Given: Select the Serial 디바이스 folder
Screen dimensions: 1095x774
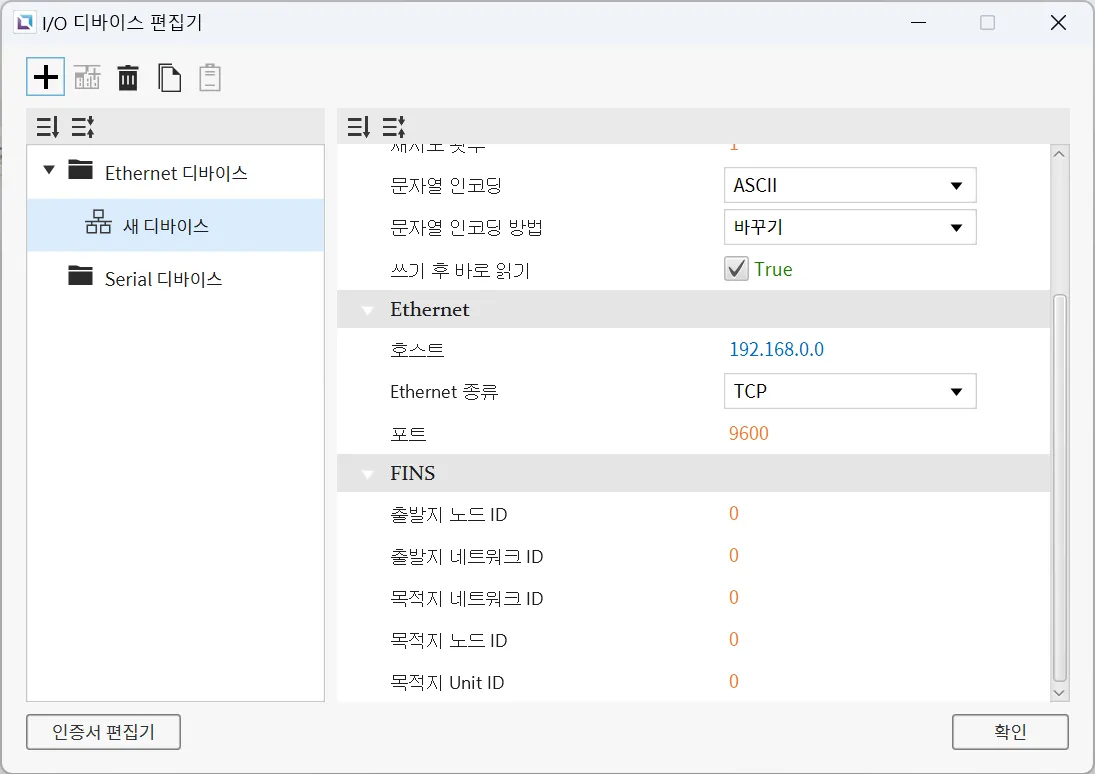Looking at the screenshot, I should [x=163, y=279].
